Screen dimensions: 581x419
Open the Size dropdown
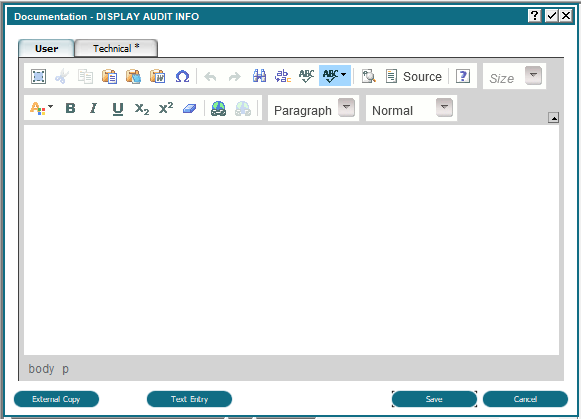[533, 76]
